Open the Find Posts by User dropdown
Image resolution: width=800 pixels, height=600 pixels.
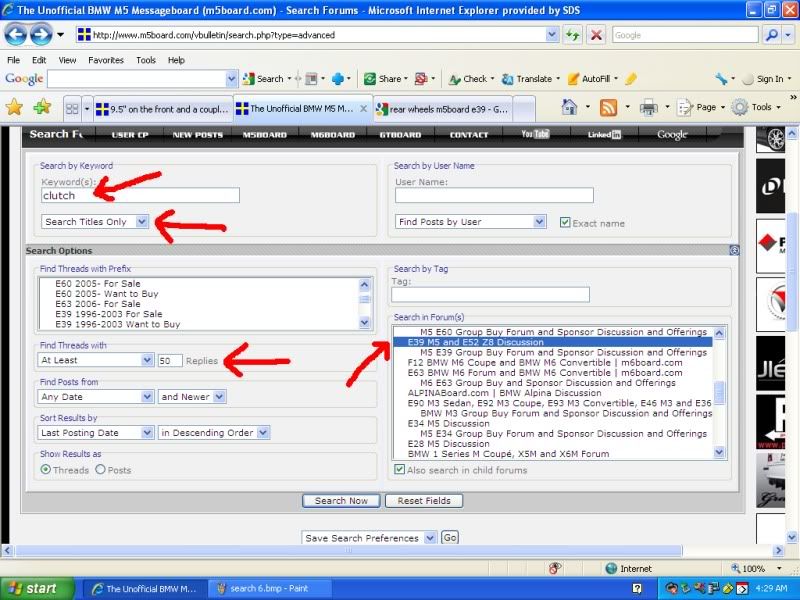(470, 221)
